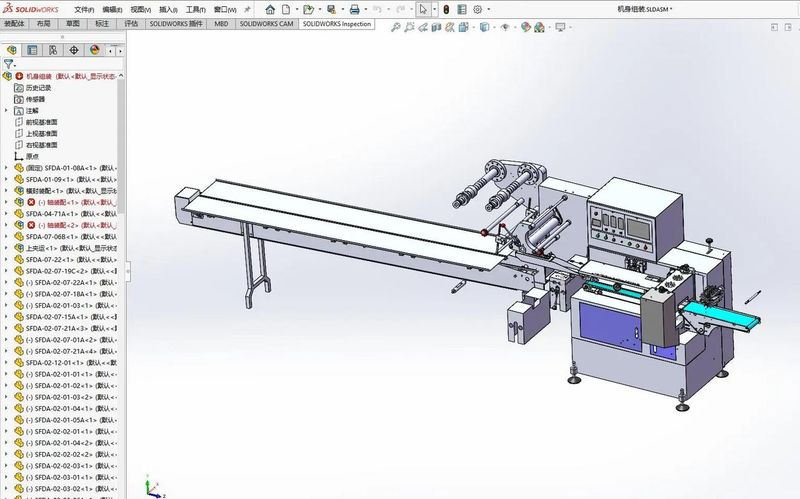The height and width of the screenshot is (499, 800).
Task: Click the Edit Appearance color ball icon
Action: coord(526,27)
